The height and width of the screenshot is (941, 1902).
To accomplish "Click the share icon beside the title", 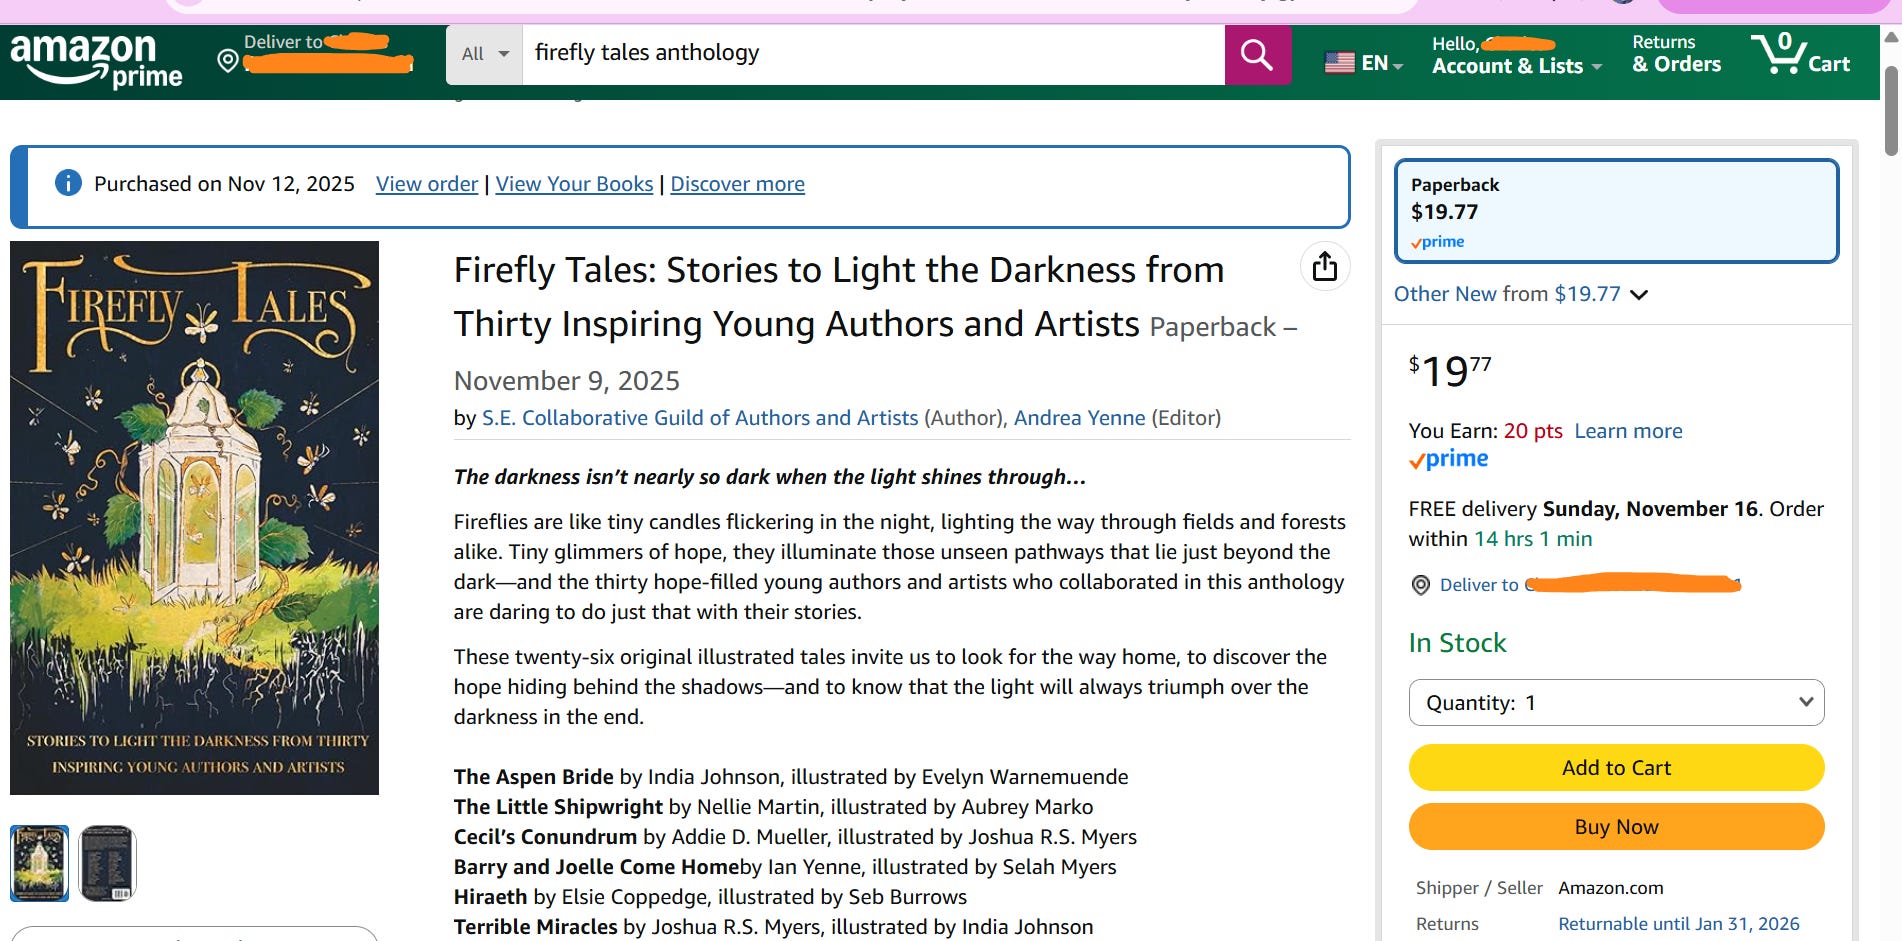I will click(x=1324, y=267).
